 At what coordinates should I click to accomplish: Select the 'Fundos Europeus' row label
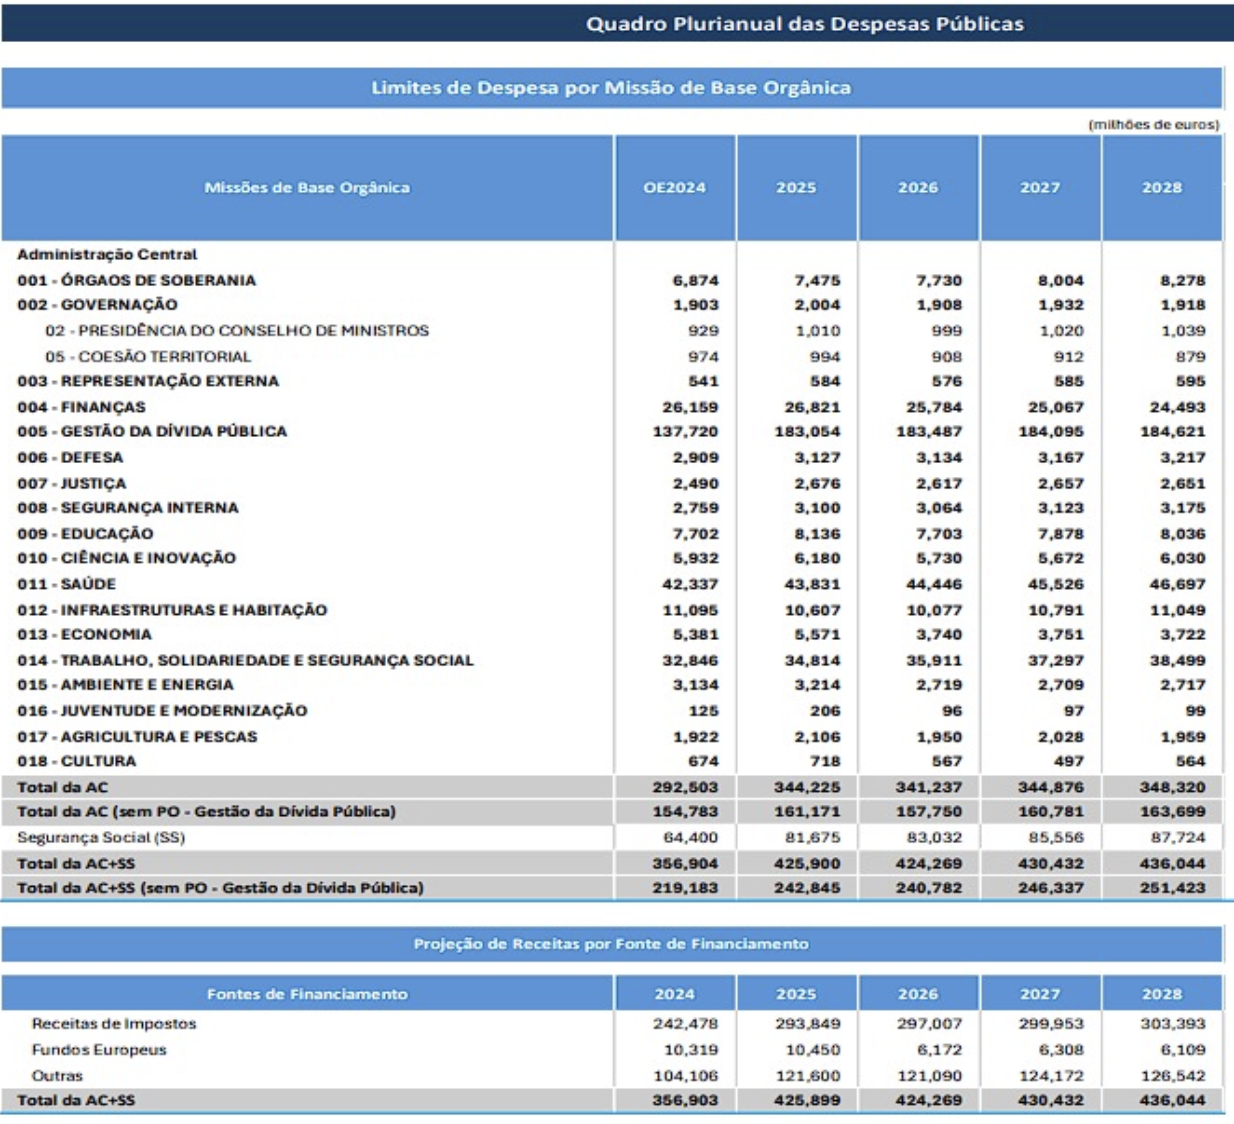99,1050
